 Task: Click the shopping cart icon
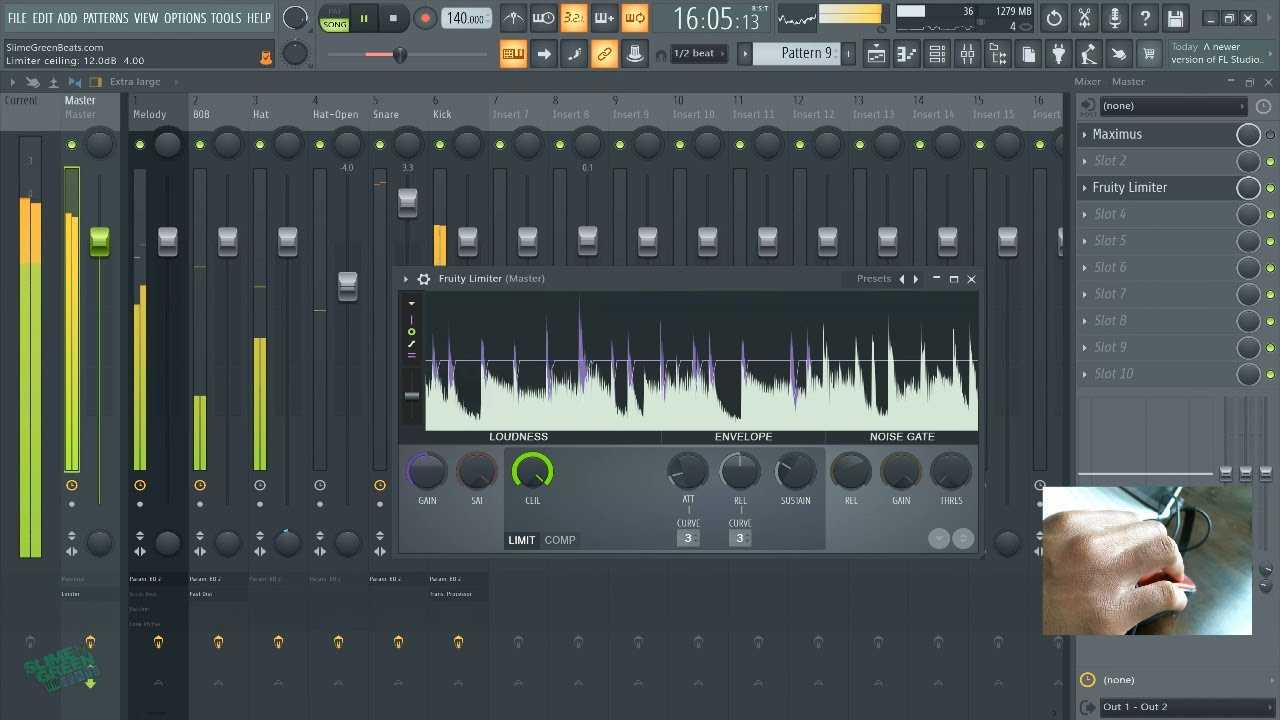point(1149,54)
